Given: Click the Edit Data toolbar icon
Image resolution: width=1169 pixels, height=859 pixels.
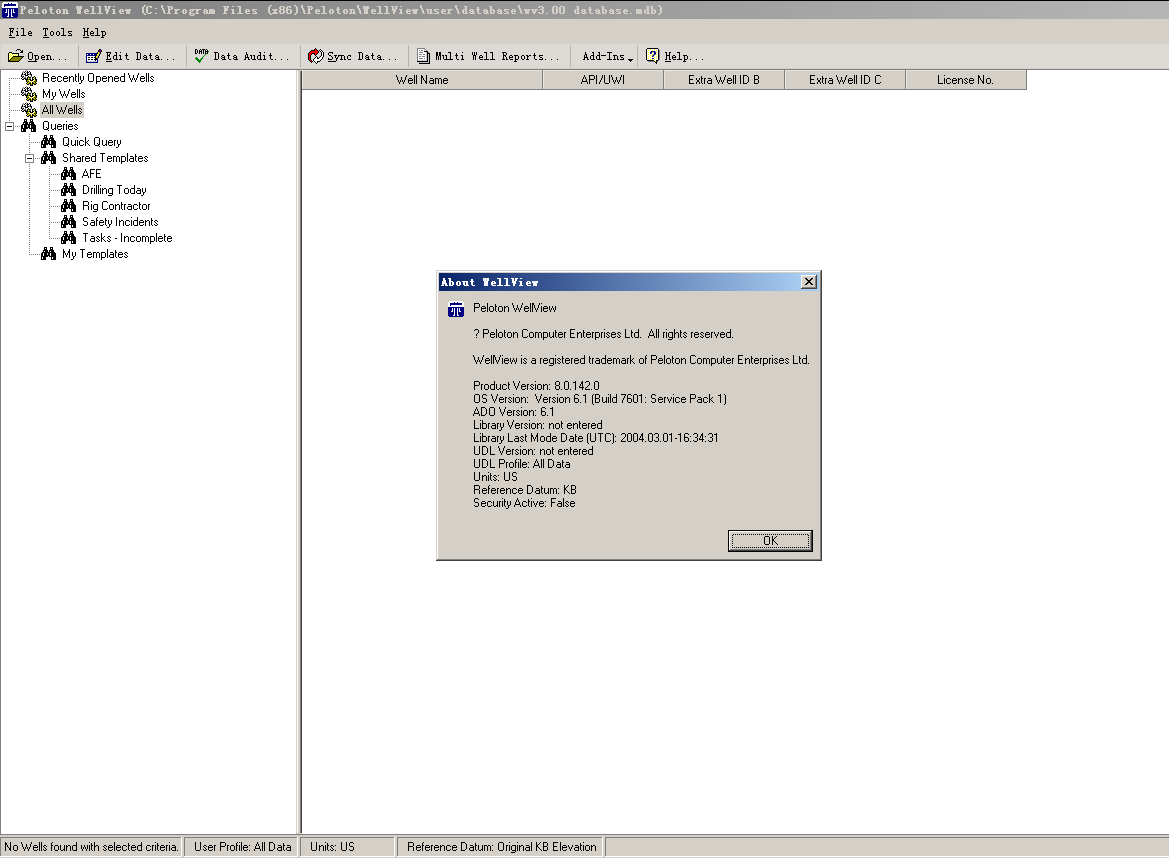Looking at the screenshot, I should tap(93, 56).
